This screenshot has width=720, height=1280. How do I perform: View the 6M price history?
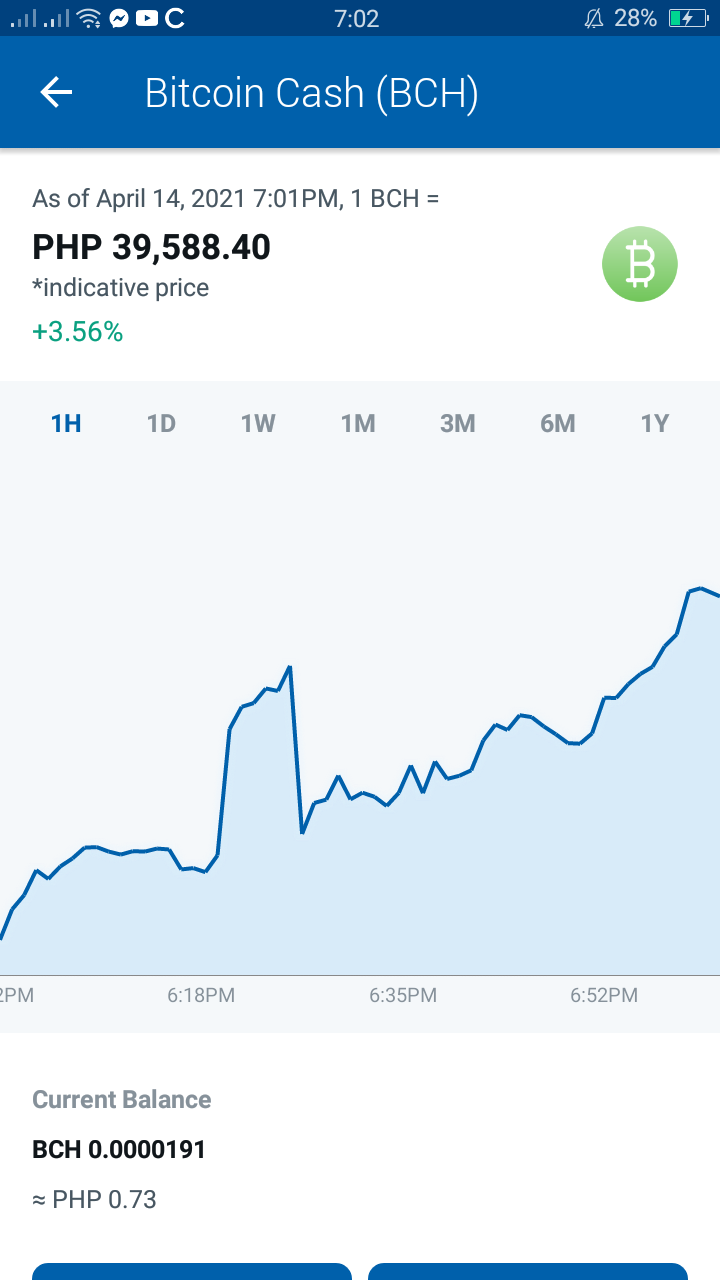point(558,424)
